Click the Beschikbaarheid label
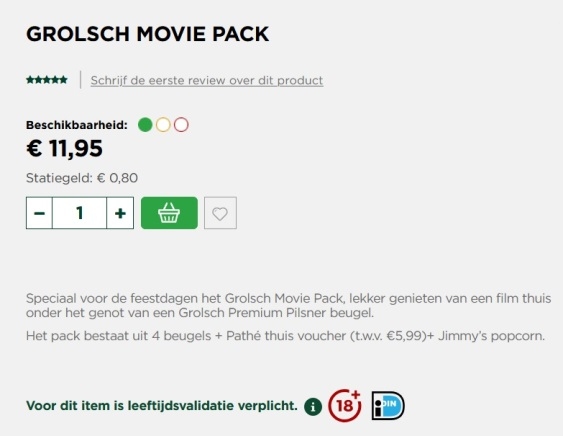 pyautogui.click(x=77, y=125)
